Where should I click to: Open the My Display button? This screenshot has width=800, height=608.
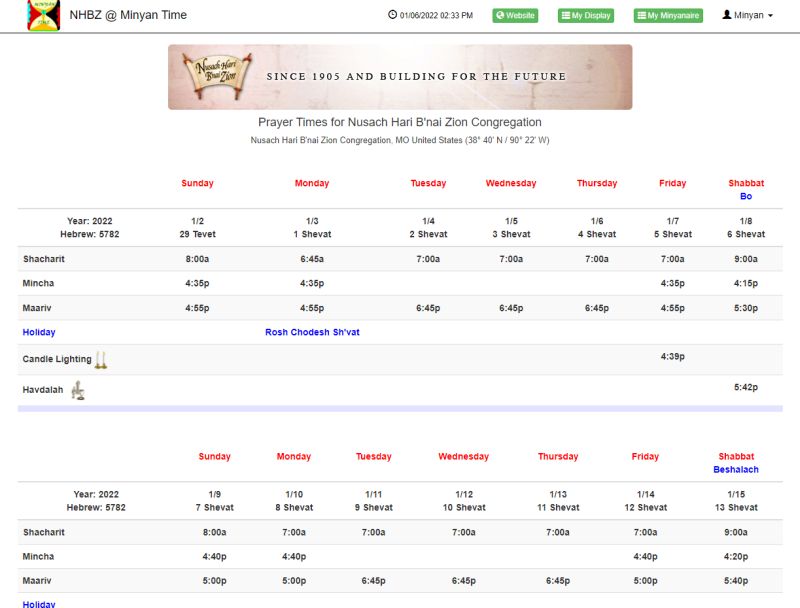pyautogui.click(x=586, y=15)
